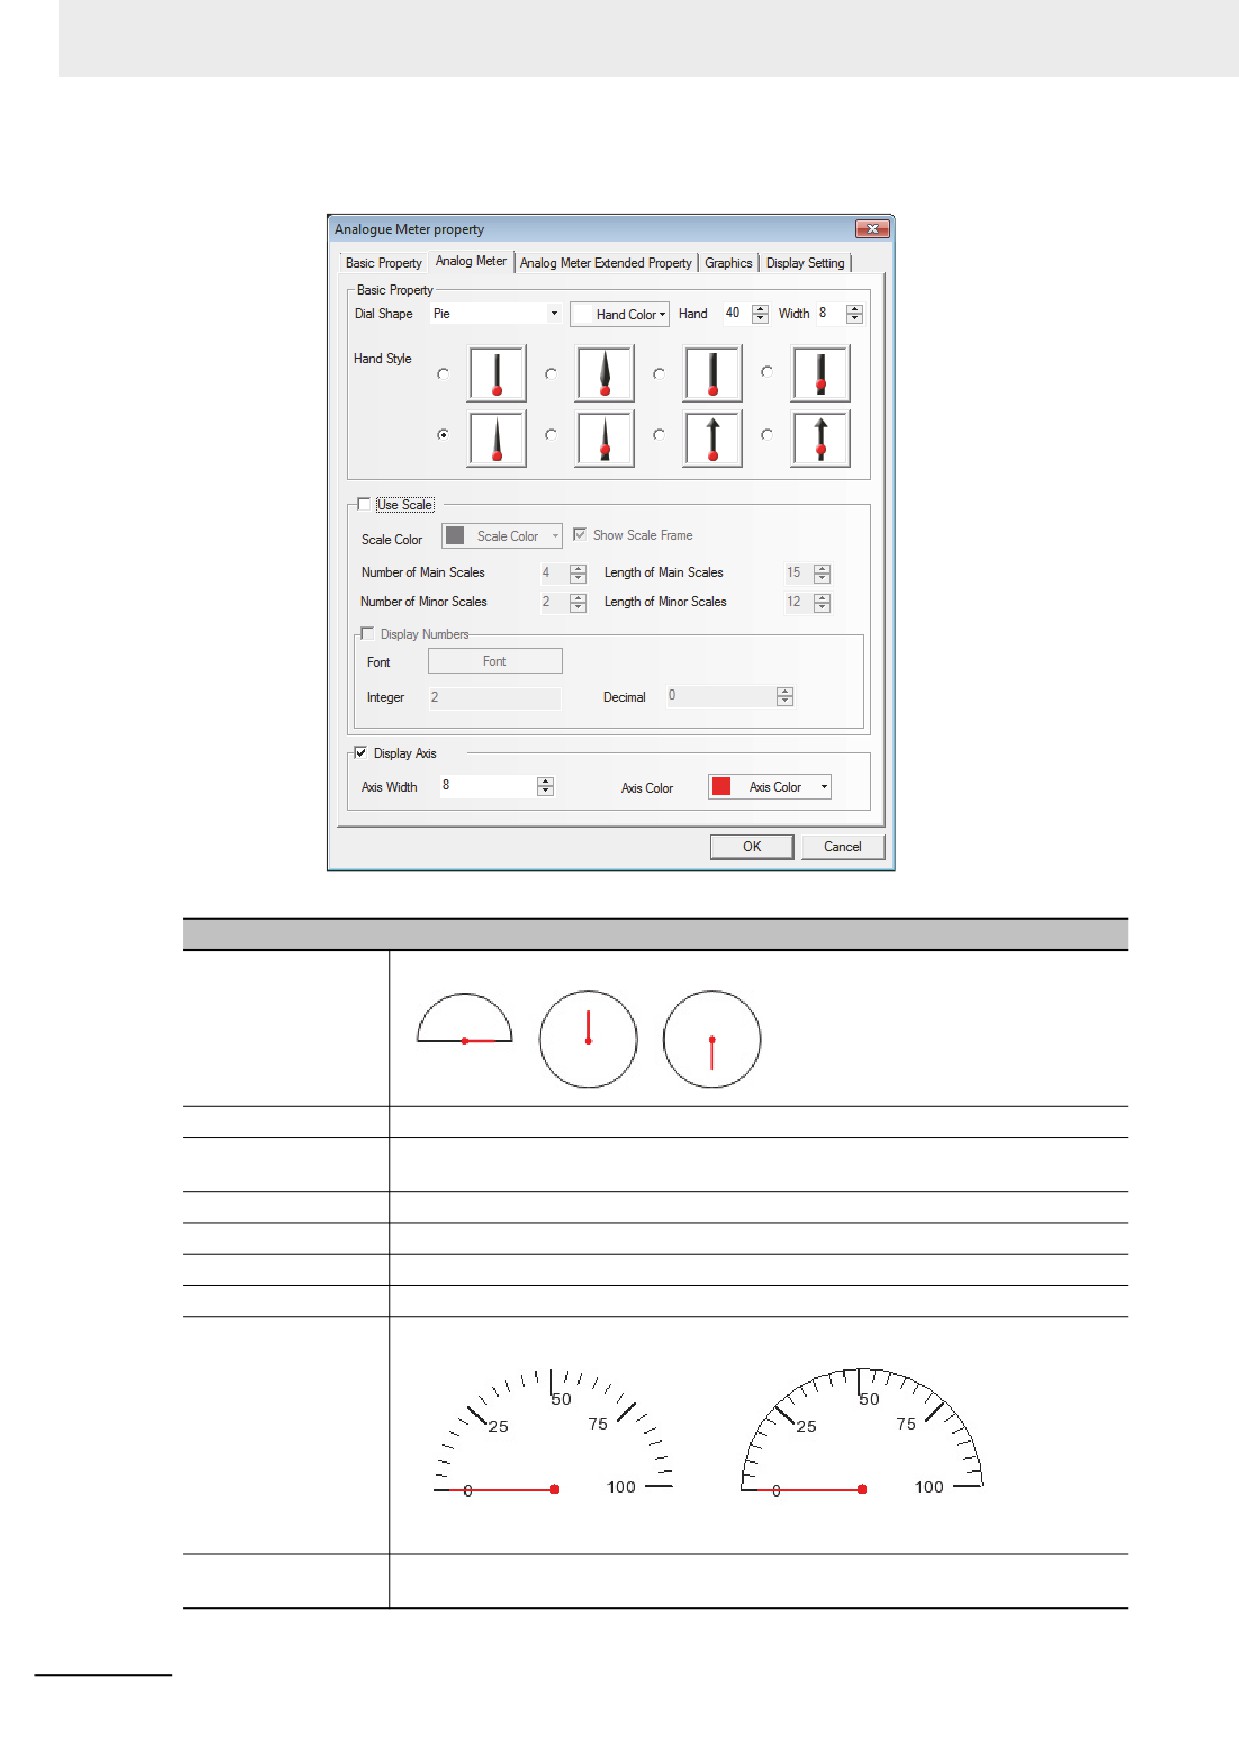Select the spear-shaped tapered hand style icon
The width and height of the screenshot is (1239, 1754).
point(605,374)
